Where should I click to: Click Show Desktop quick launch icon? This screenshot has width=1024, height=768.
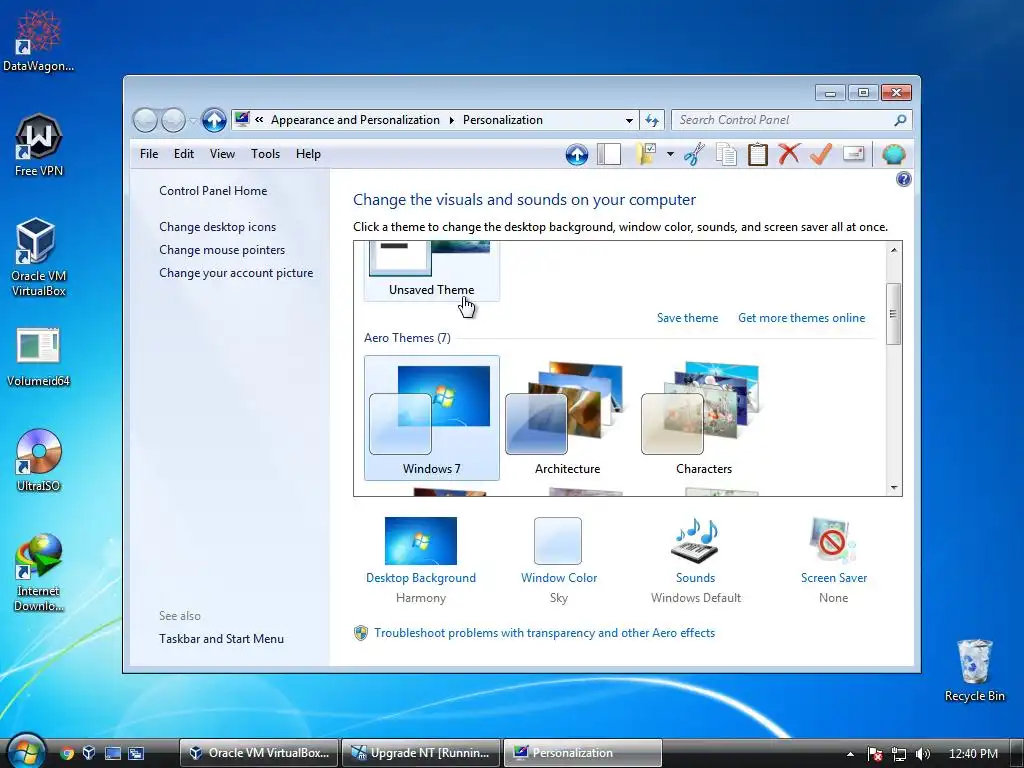[113, 753]
